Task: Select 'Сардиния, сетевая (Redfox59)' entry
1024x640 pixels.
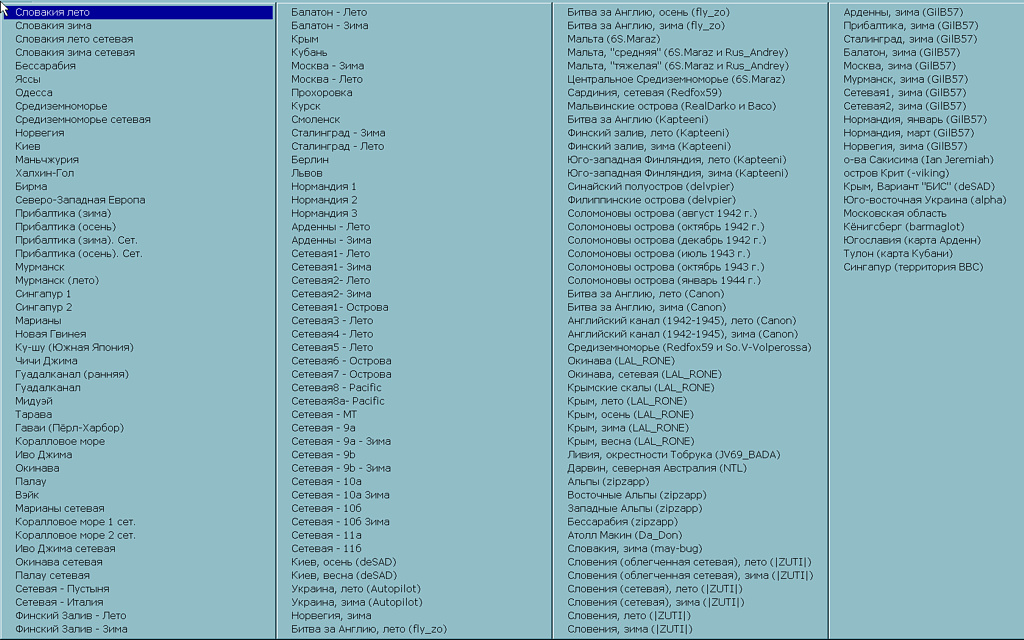Action: 644,92
